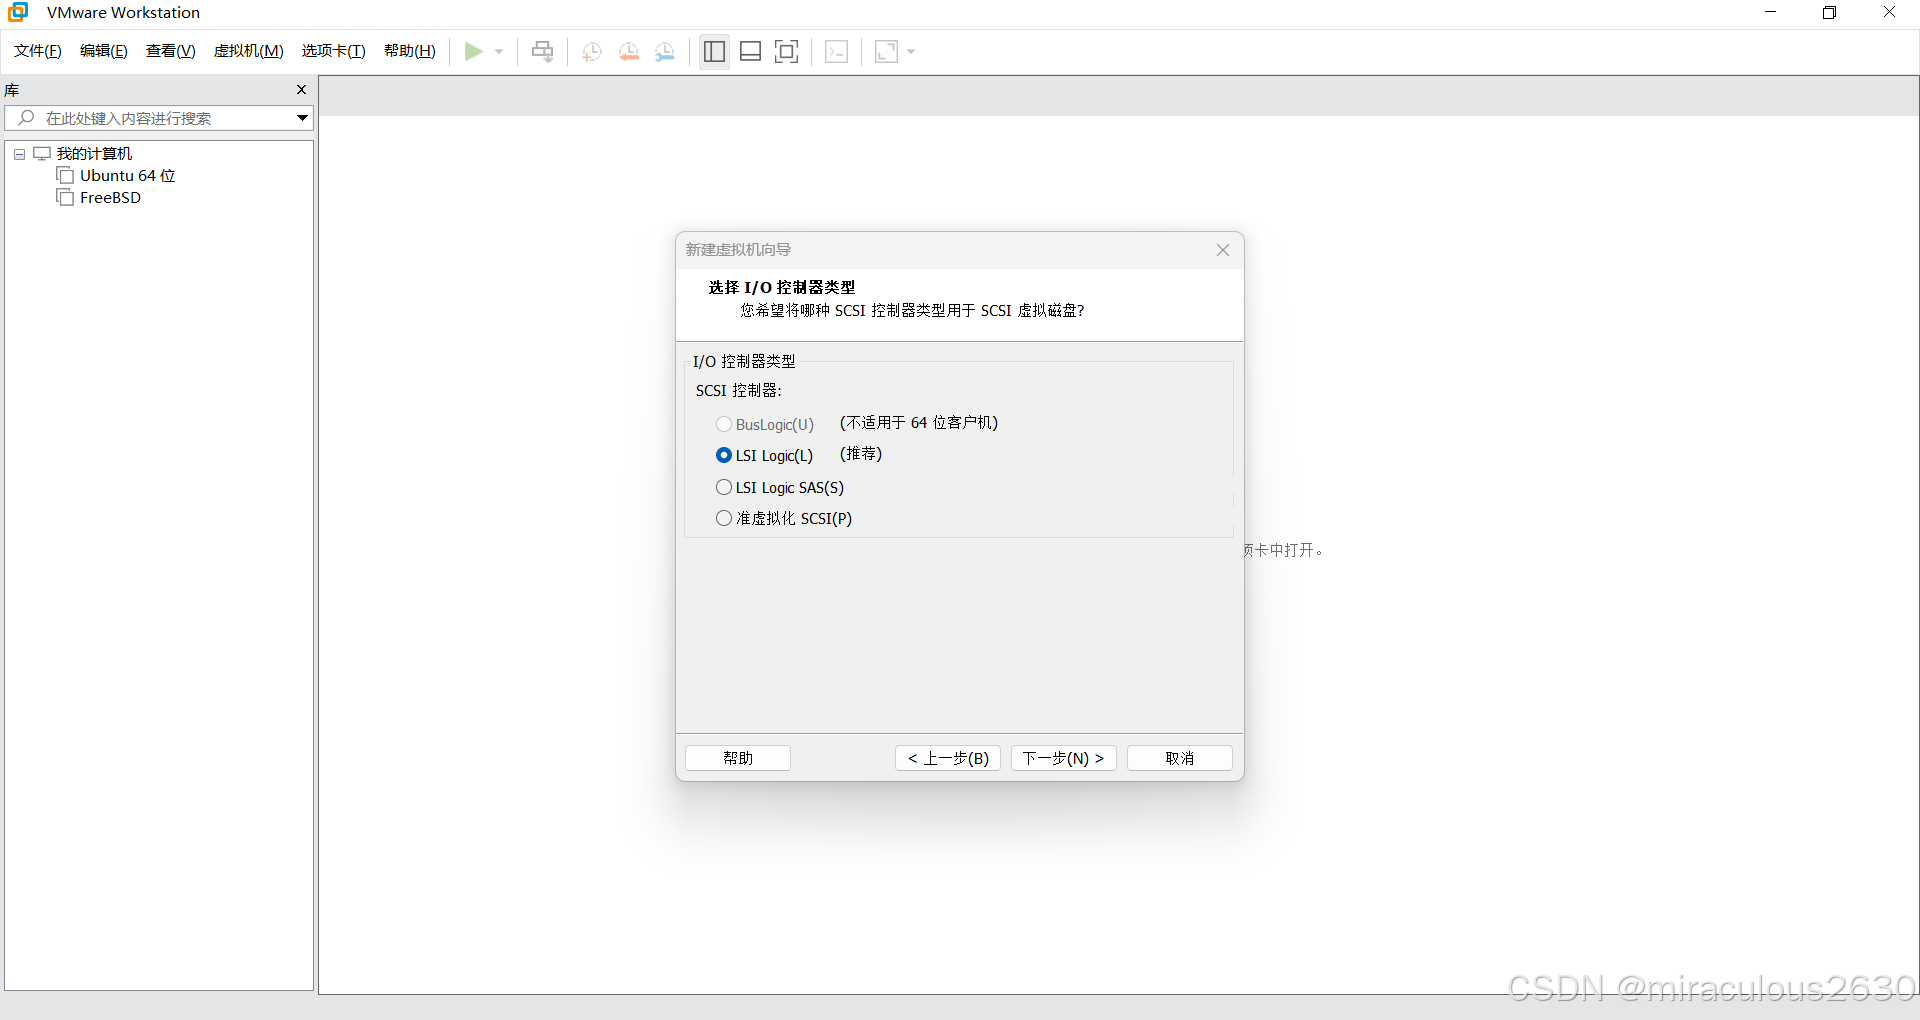Toggle the library sidebar view icon
Screen dimensions: 1920x1020
(714, 51)
